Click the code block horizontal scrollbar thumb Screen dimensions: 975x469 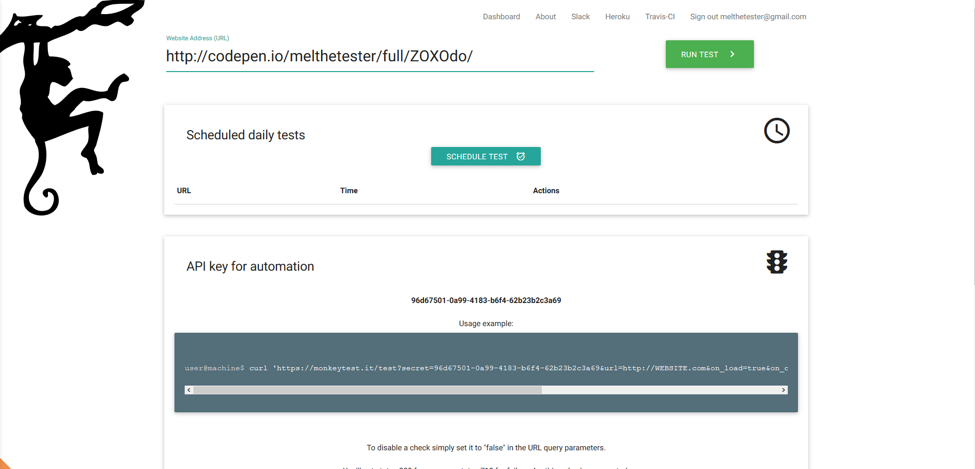click(367, 390)
